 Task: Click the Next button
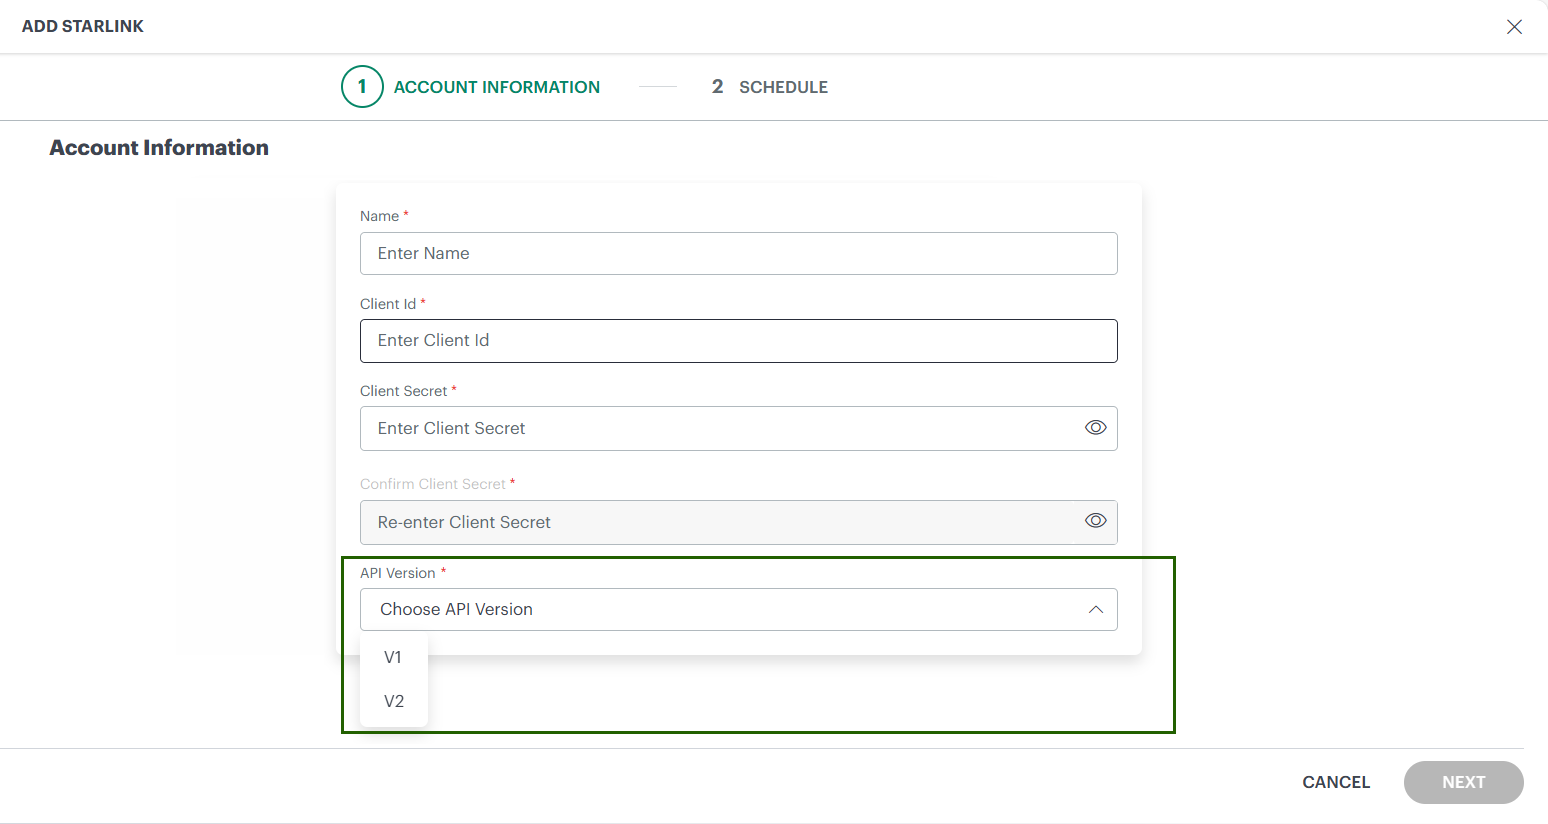coord(1463,782)
